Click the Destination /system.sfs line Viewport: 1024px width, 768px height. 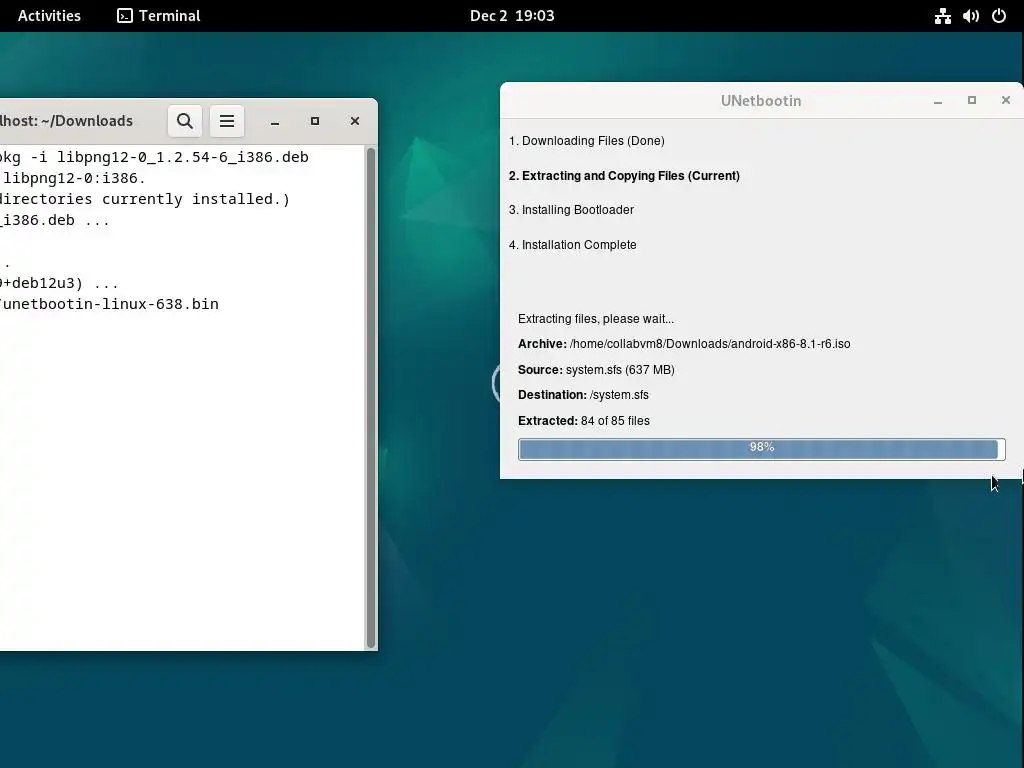coord(583,395)
